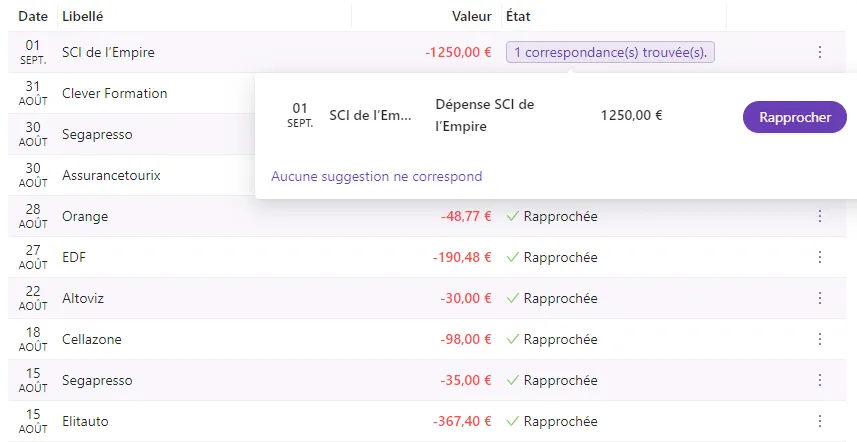Click the Rapprocher button

pos(795,117)
